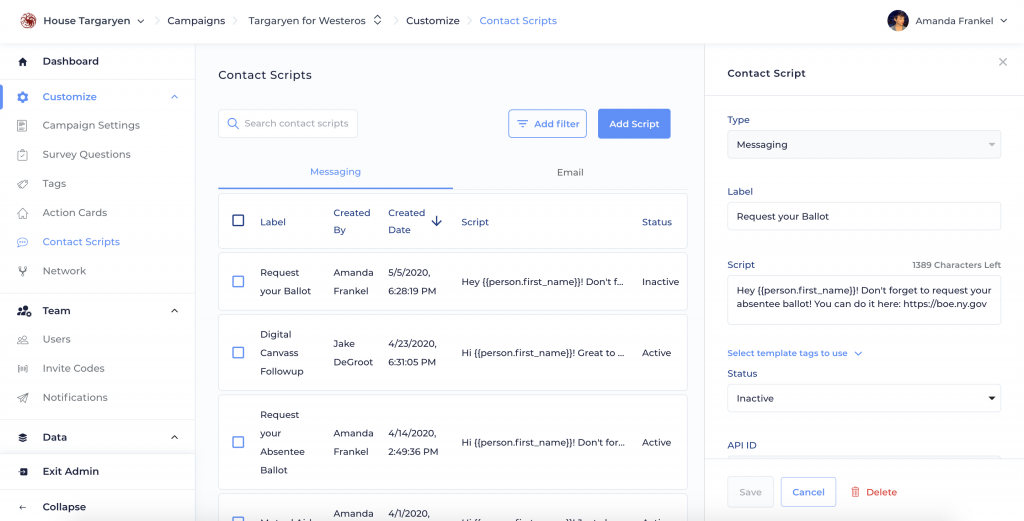Viewport: 1024px width, 521px height.
Task: Click the Status column header
Action: tap(657, 222)
